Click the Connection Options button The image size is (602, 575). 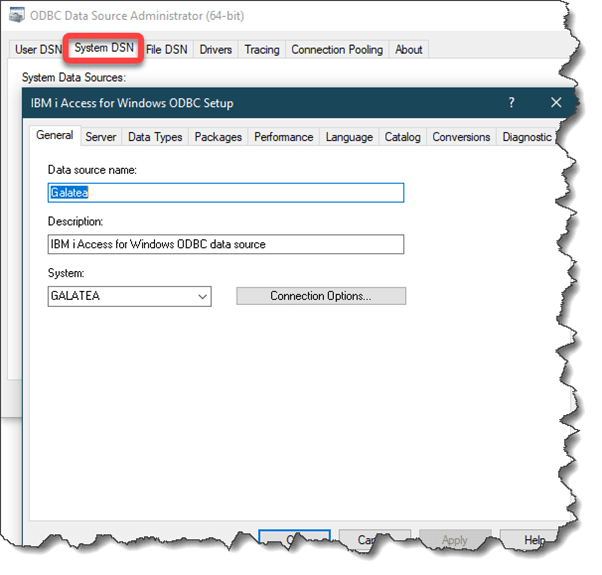pyautogui.click(x=321, y=296)
